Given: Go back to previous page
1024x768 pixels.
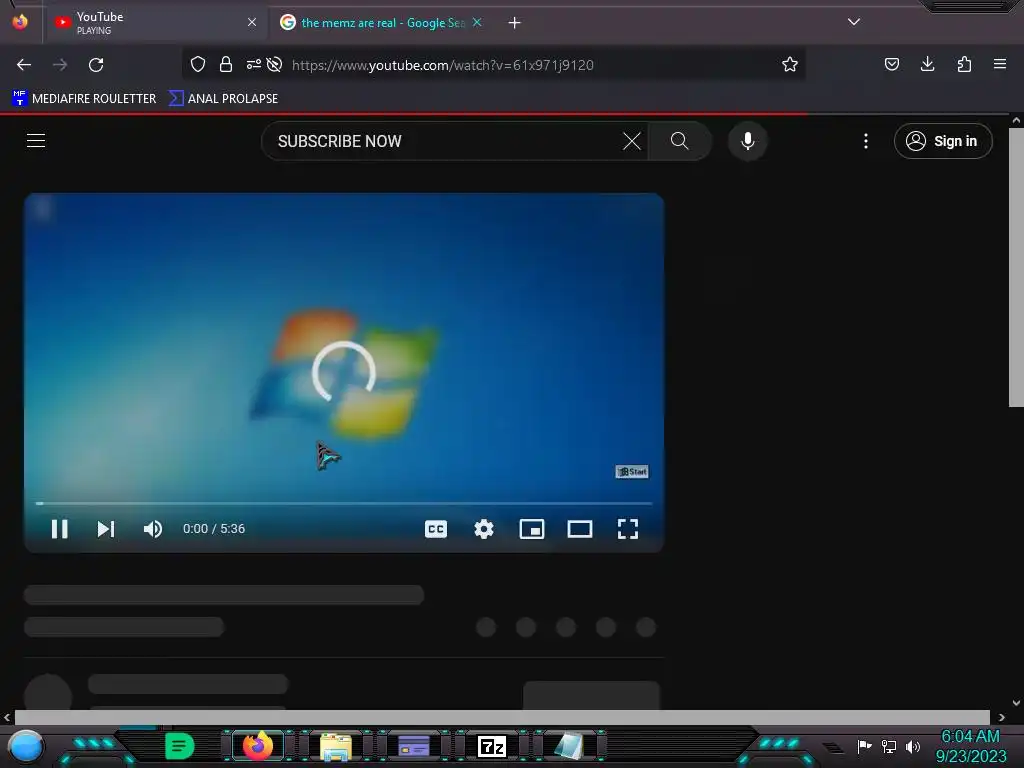Looking at the screenshot, I should 24,65.
